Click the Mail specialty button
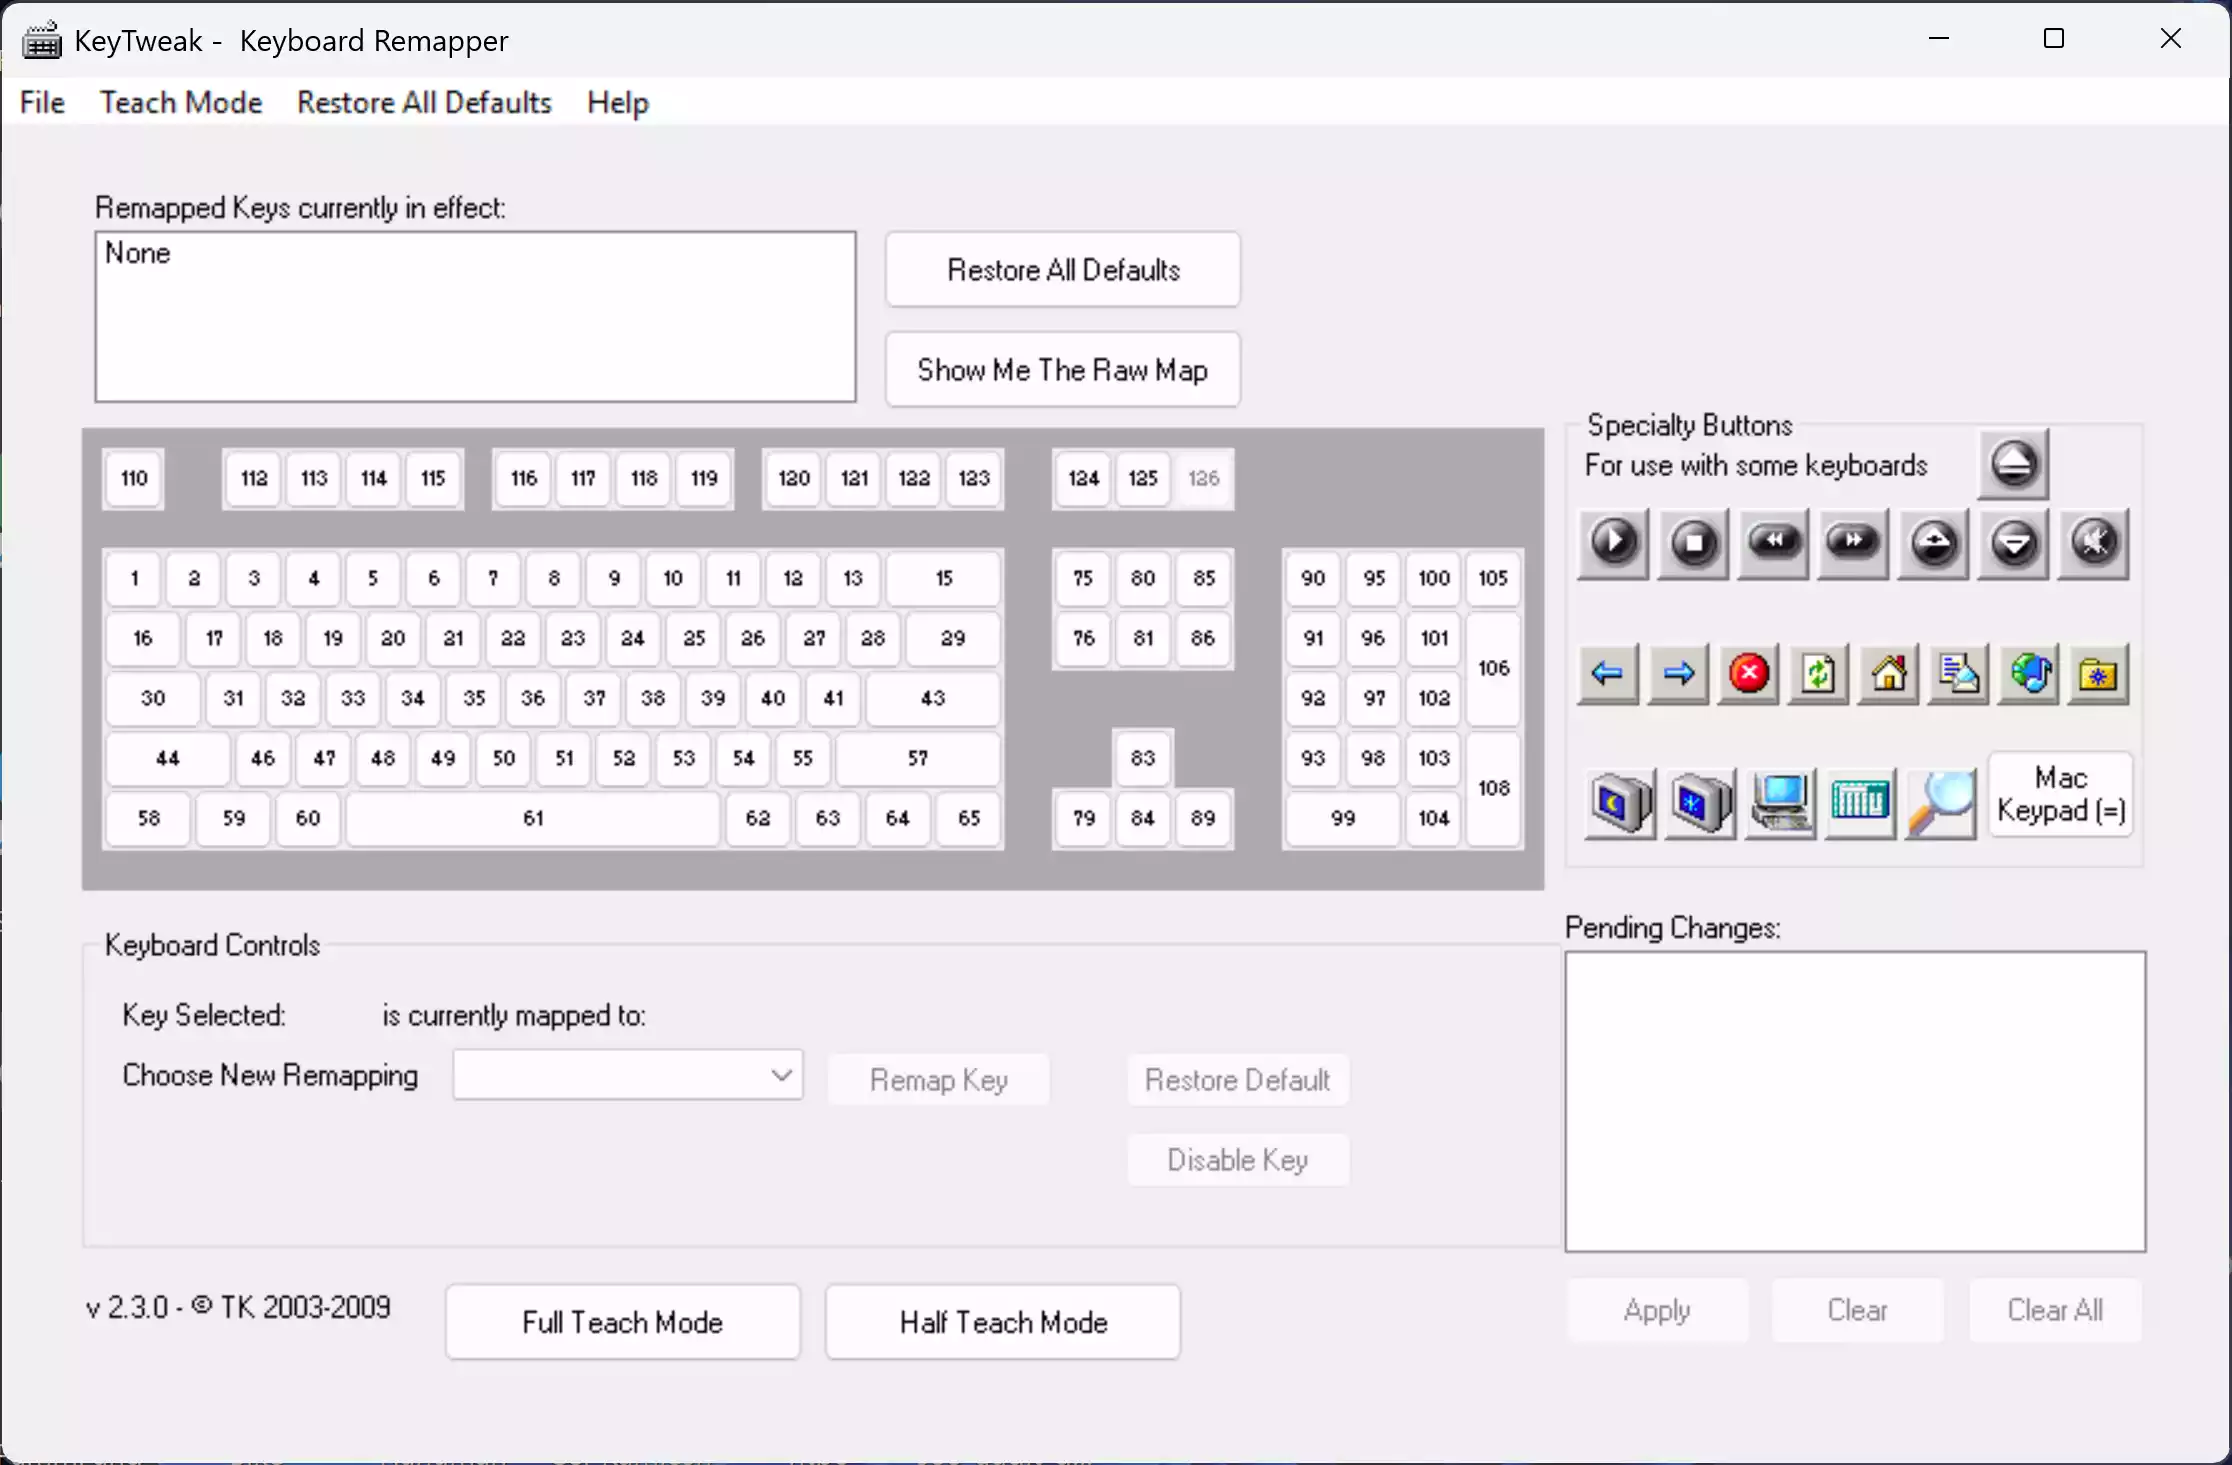 pos(1957,674)
